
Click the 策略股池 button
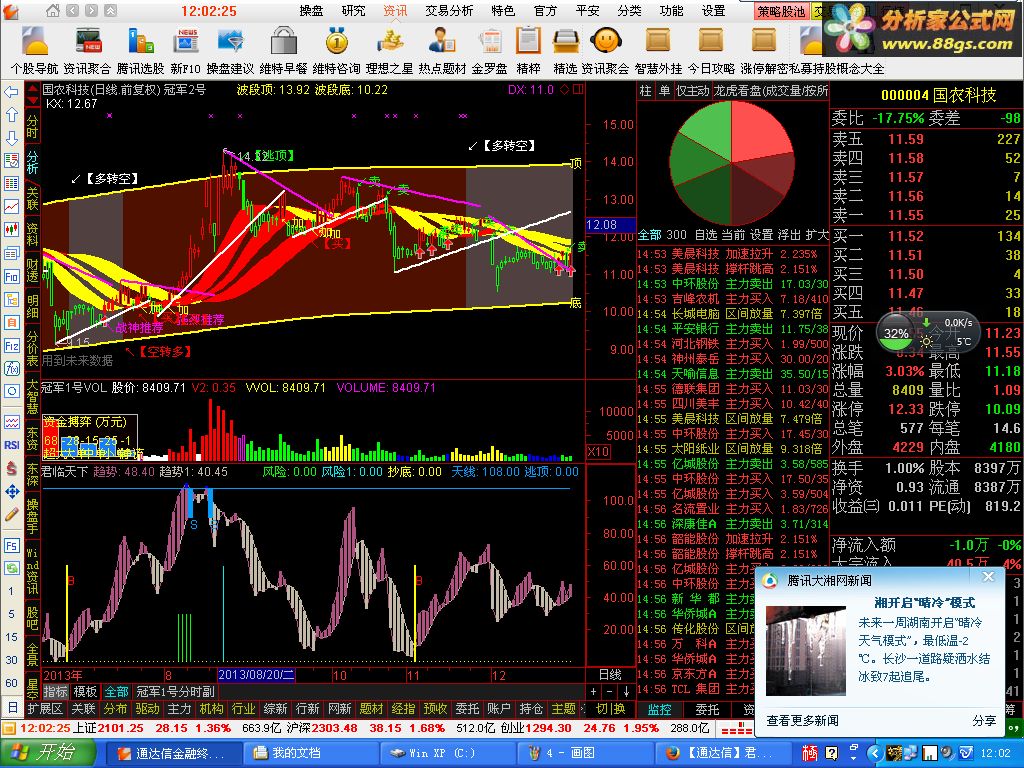click(x=781, y=11)
